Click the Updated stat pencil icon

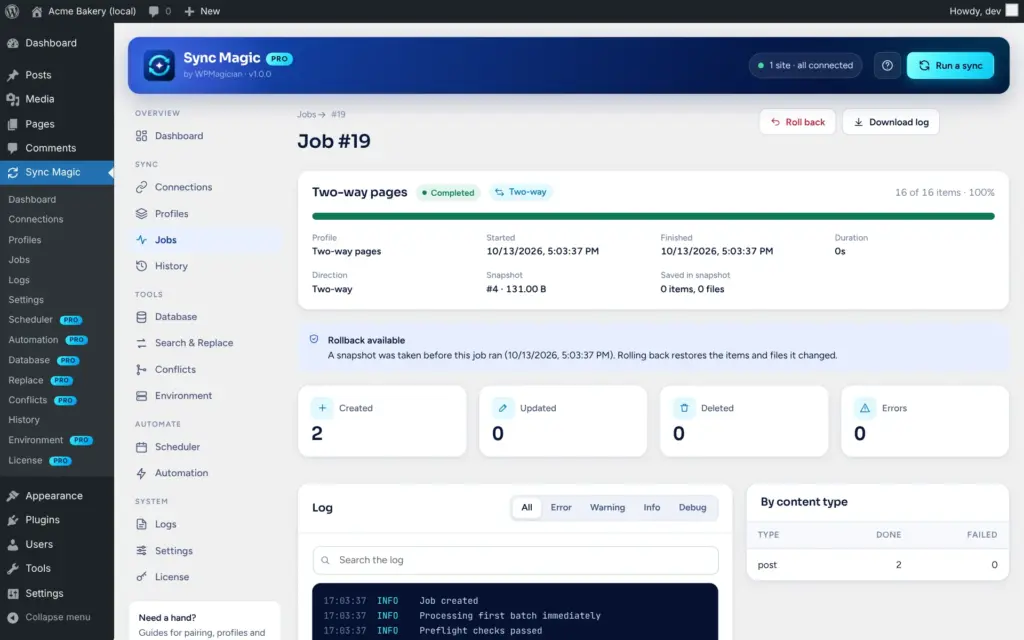point(503,408)
